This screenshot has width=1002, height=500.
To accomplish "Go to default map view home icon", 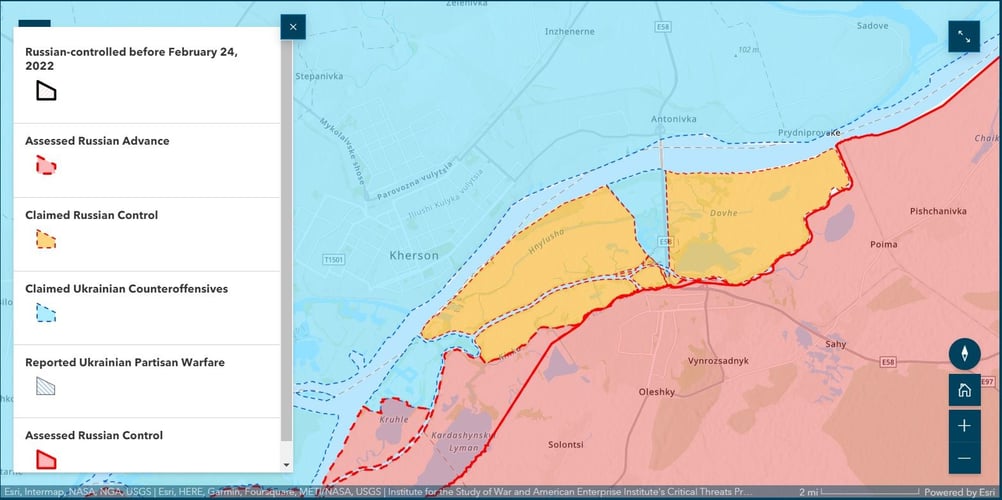I will [964, 390].
